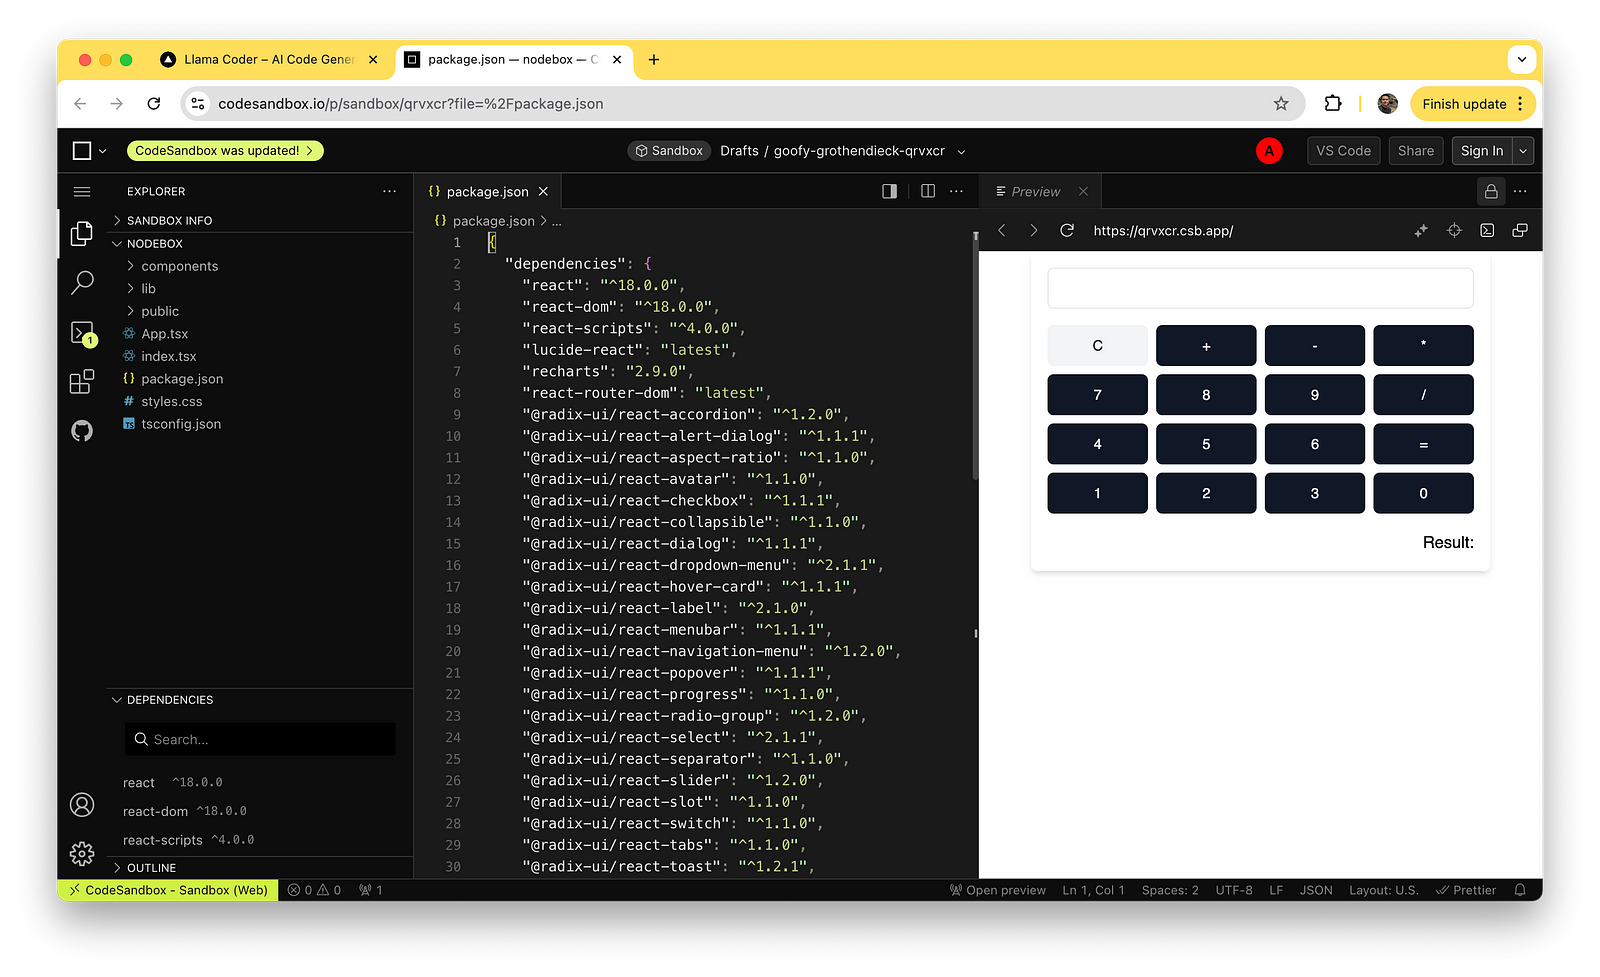Click the Dependencies search field
This screenshot has height=977, width=1600.
(260, 739)
